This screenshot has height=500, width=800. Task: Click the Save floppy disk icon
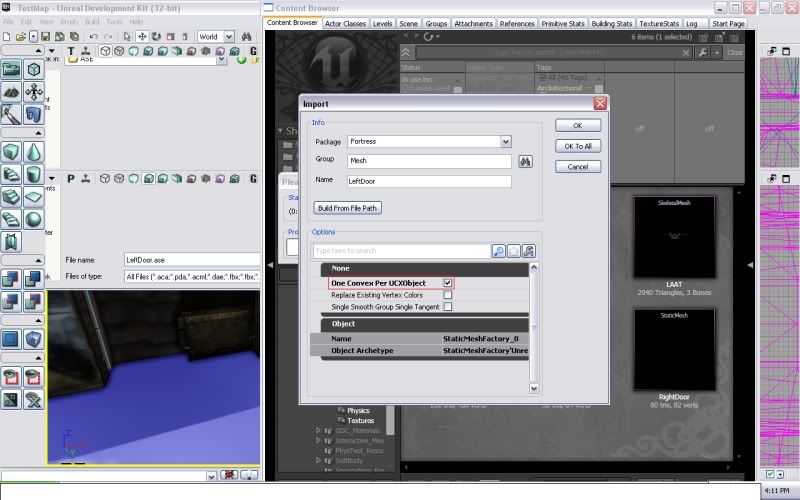coord(45,37)
